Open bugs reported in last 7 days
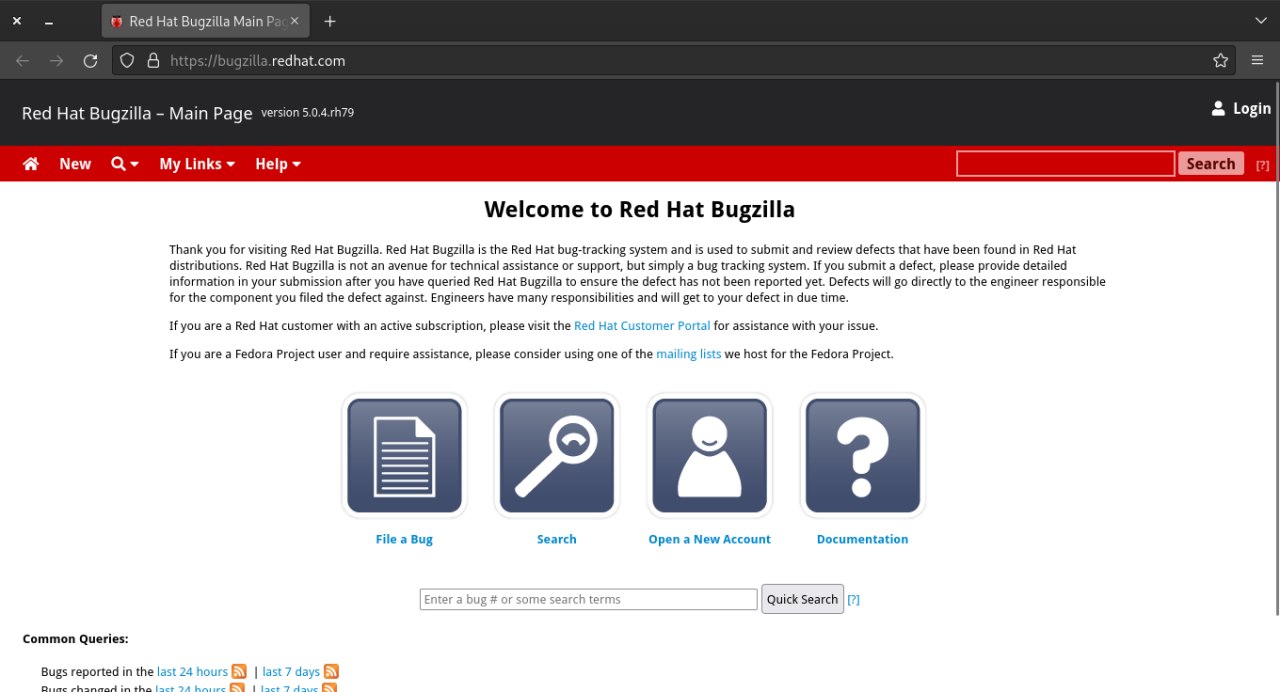 (291, 672)
